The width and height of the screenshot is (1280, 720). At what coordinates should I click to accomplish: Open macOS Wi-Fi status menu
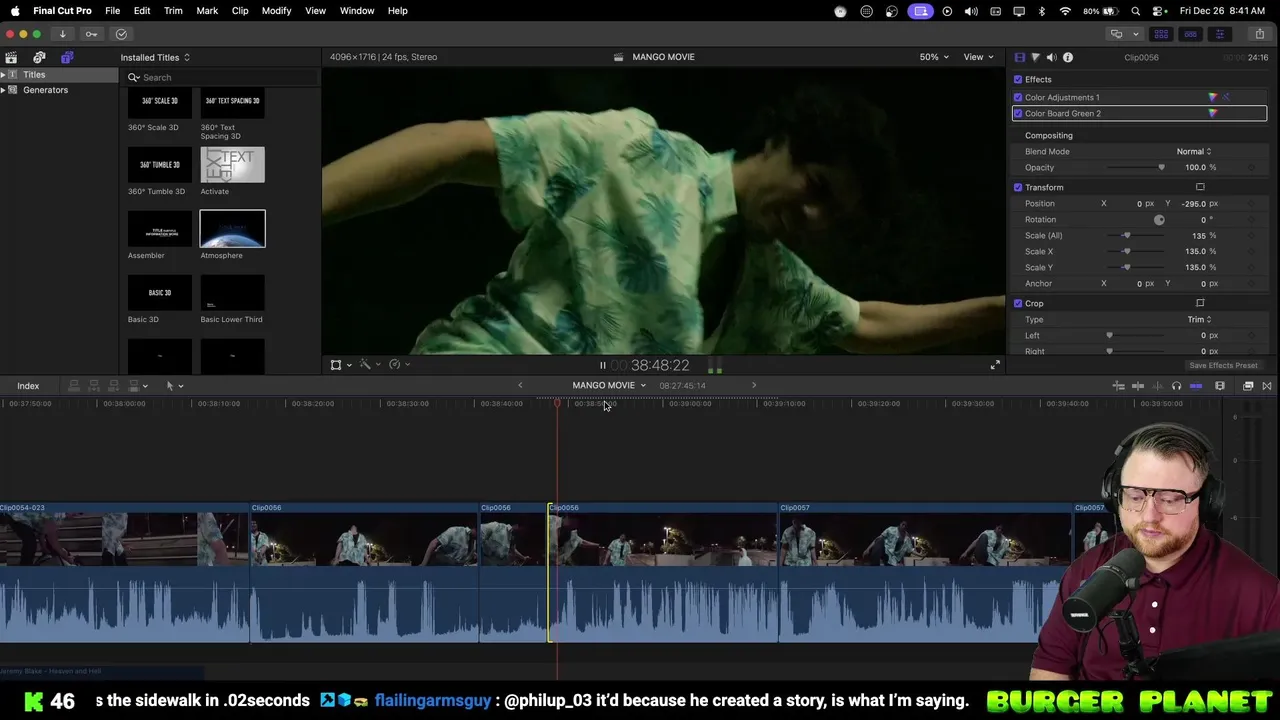[1065, 11]
